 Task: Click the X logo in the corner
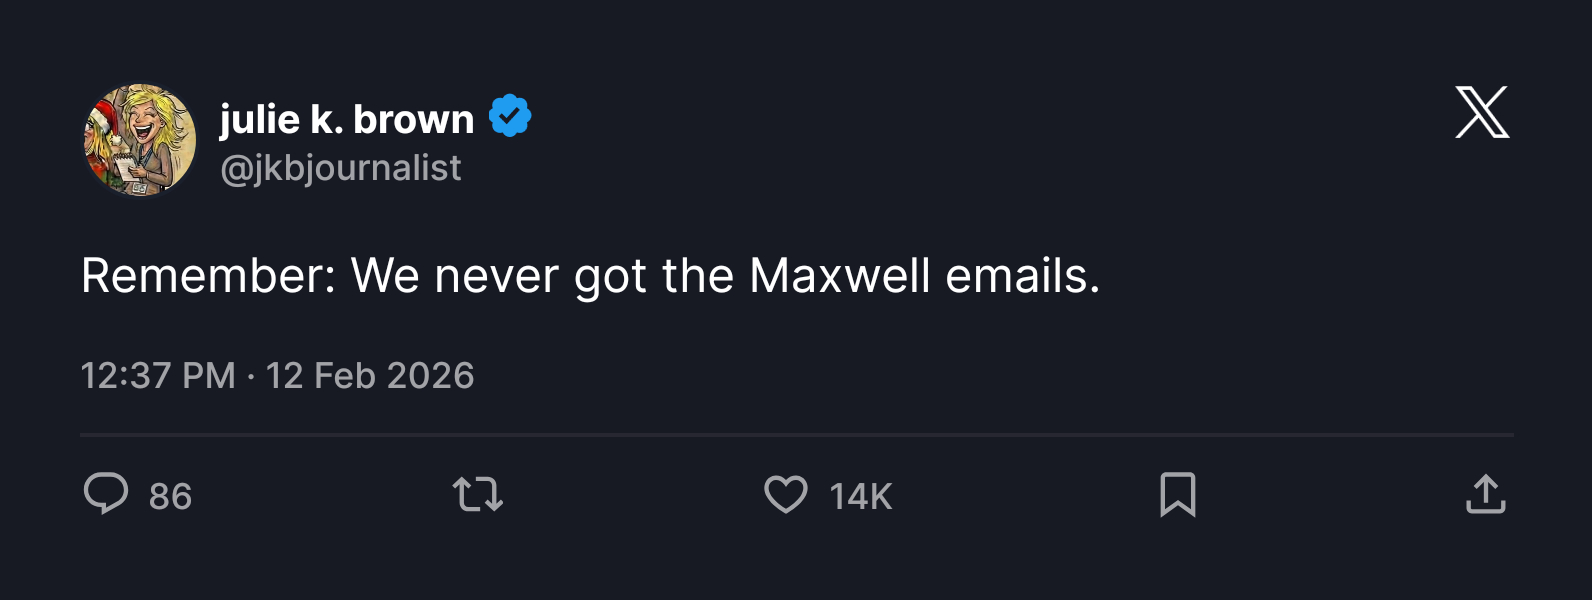click(x=1482, y=112)
